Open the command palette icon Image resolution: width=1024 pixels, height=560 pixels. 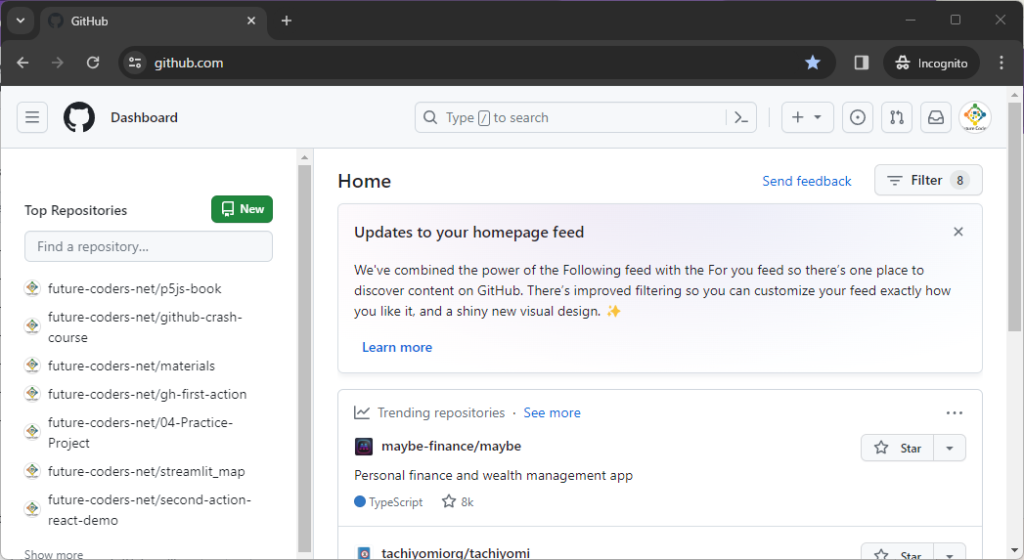pyautogui.click(x=741, y=117)
